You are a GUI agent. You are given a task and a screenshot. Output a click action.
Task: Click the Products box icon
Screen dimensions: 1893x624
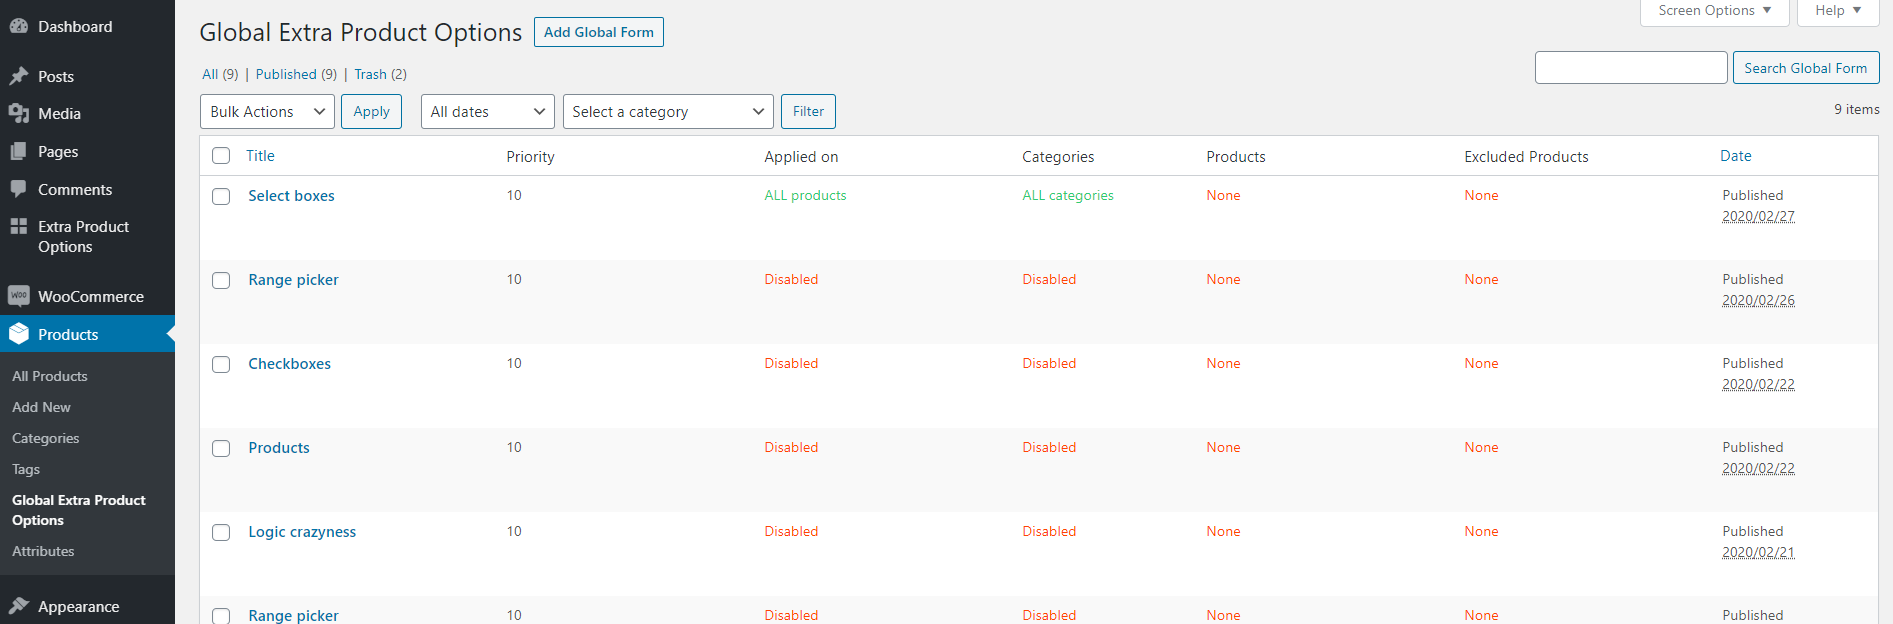click(18, 334)
